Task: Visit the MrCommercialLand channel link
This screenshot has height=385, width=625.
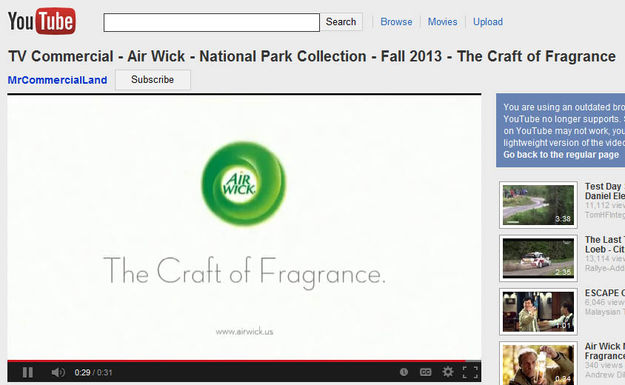Action: pyautogui.click(x=57, y=80)
